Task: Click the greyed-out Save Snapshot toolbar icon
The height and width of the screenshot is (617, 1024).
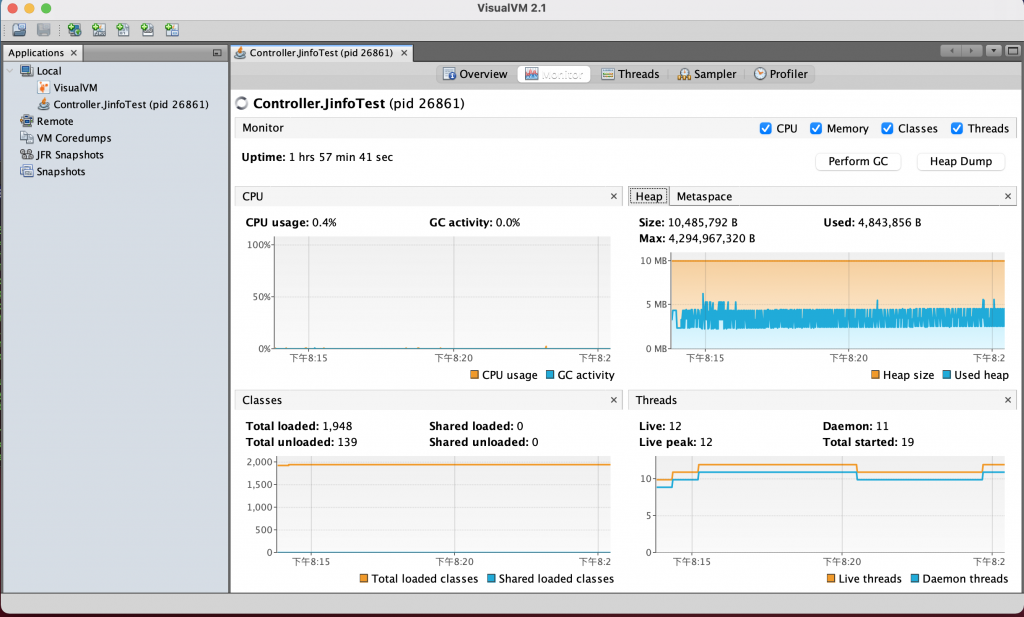Action: [44, 29]
